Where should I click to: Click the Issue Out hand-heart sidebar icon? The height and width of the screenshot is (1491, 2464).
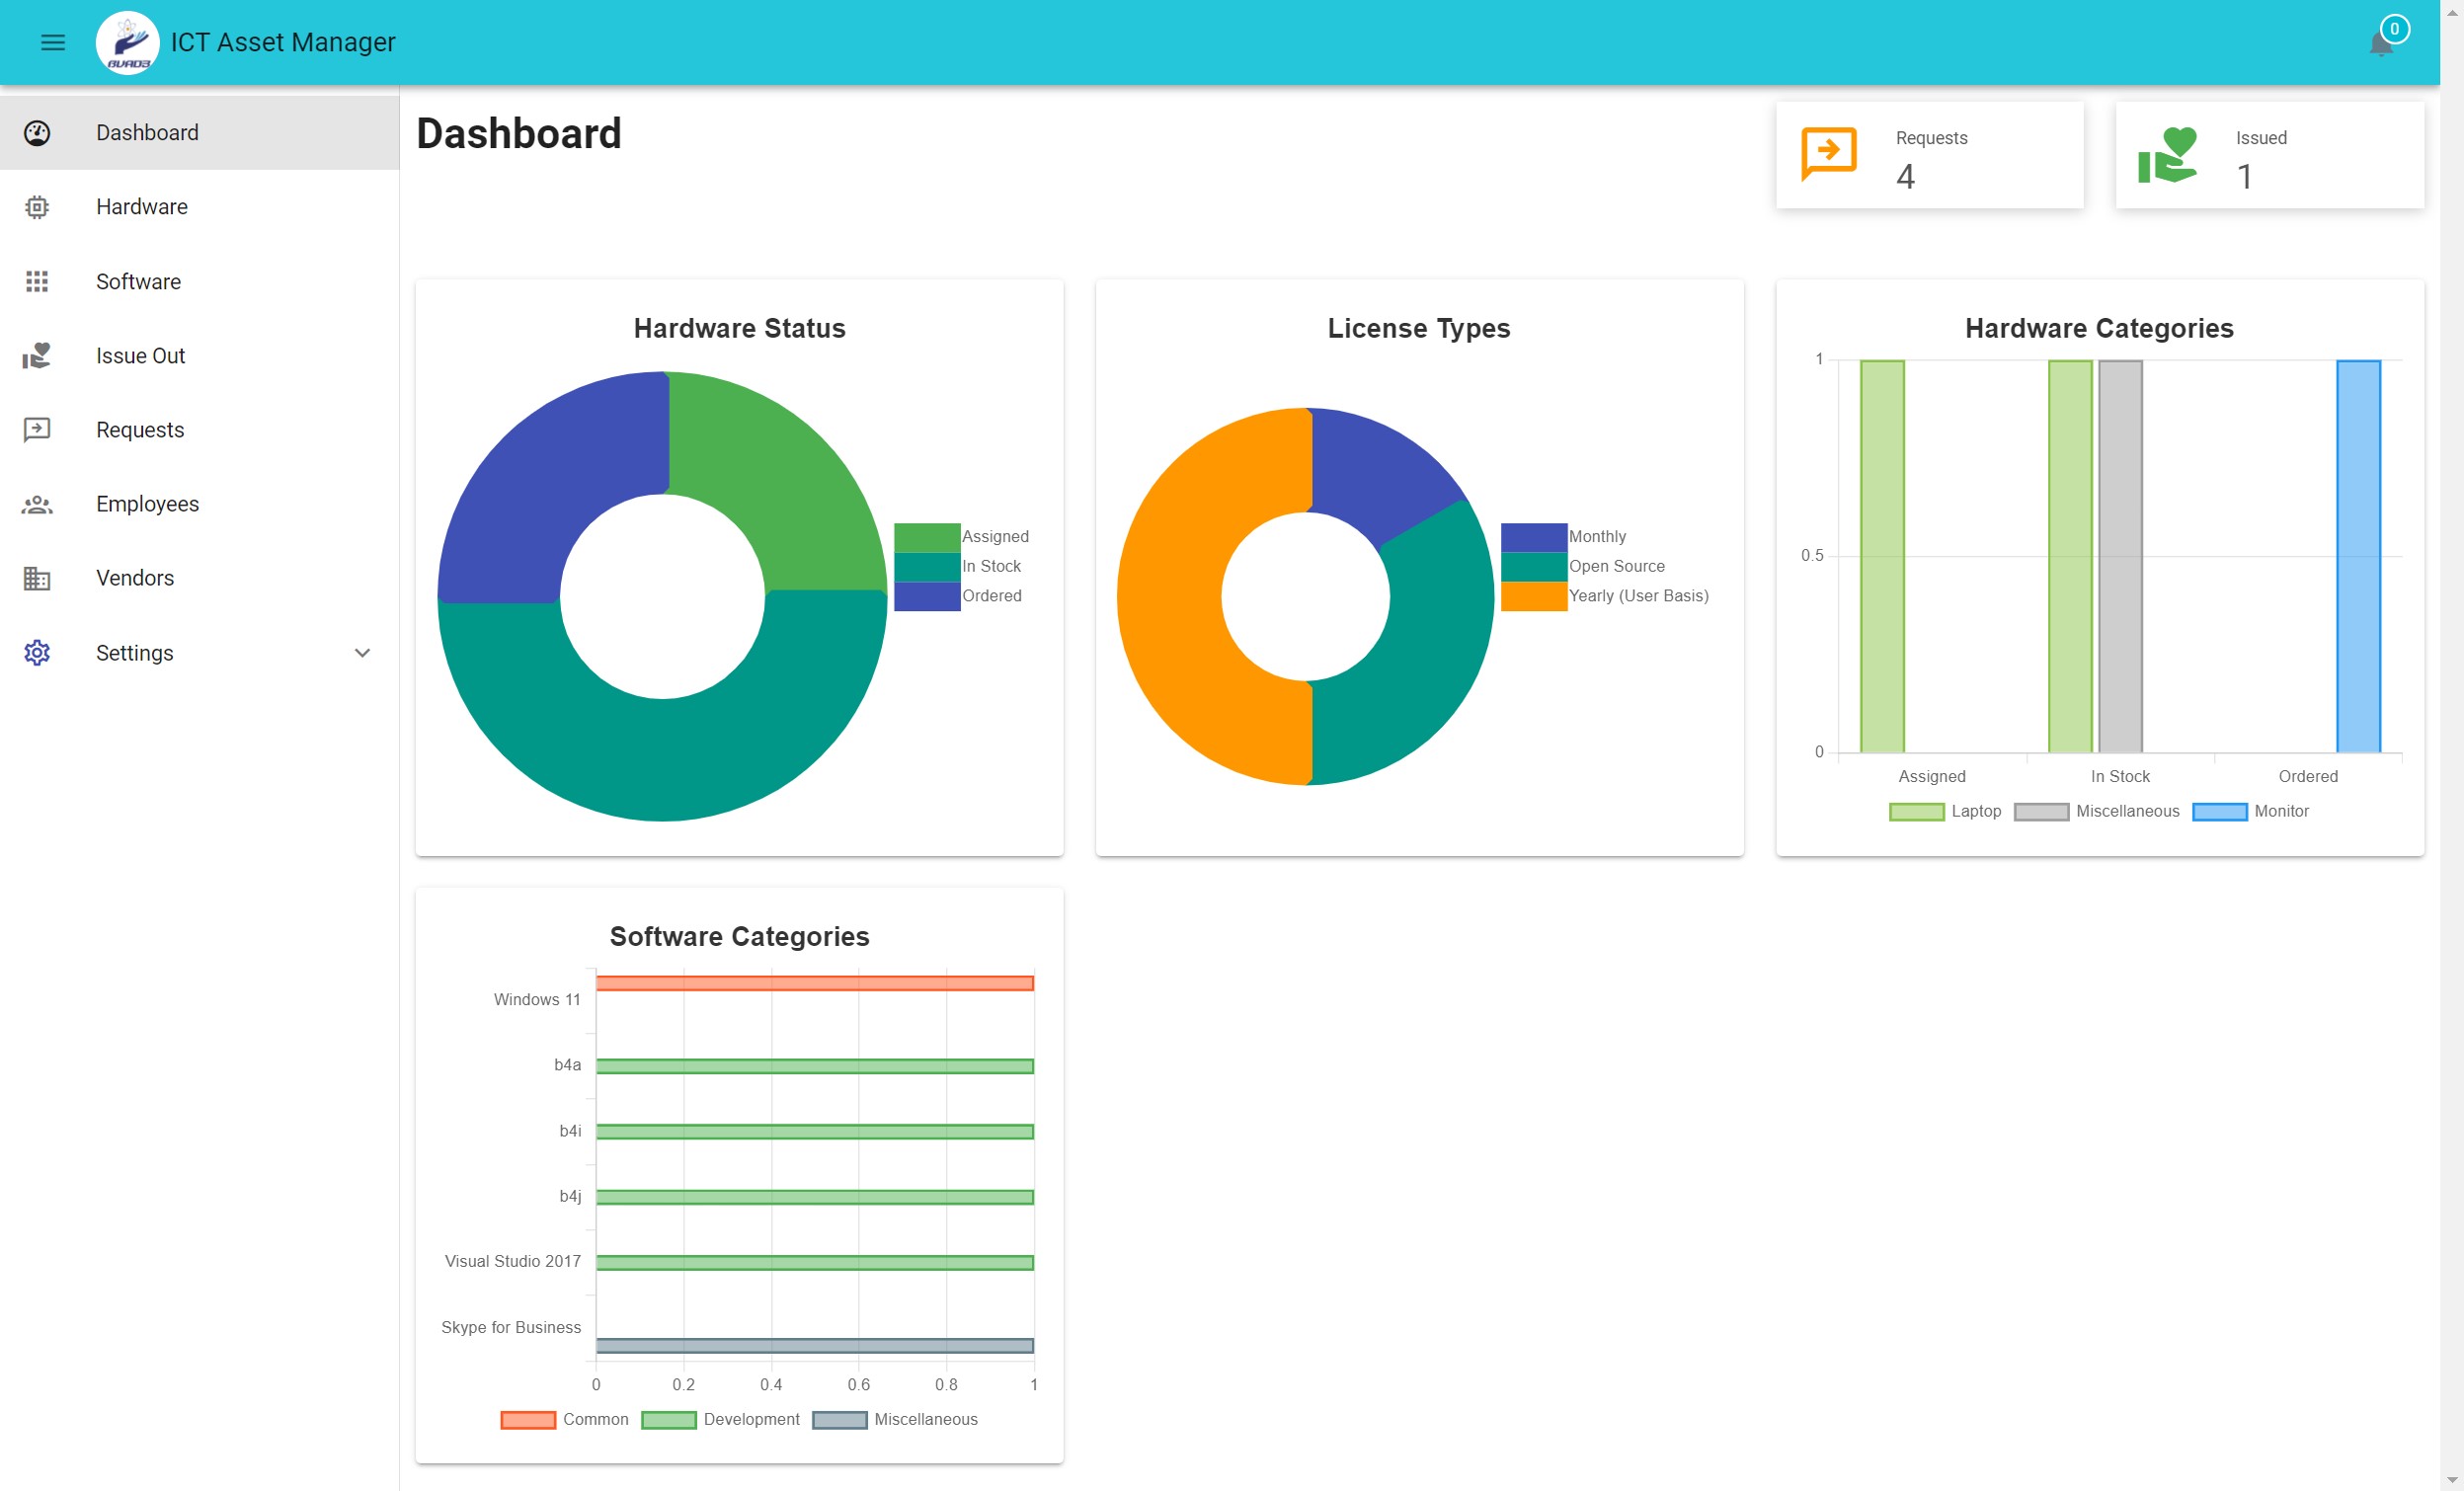pos(37,356)
